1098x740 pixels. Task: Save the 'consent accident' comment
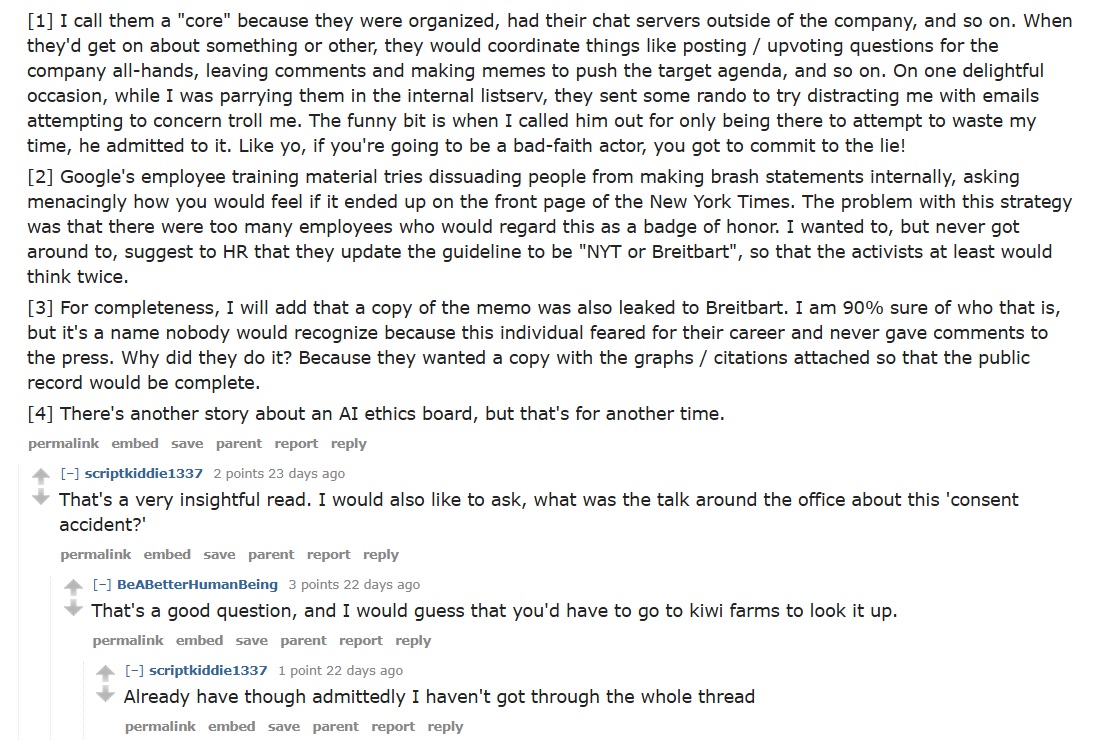(x=219, y=555)
